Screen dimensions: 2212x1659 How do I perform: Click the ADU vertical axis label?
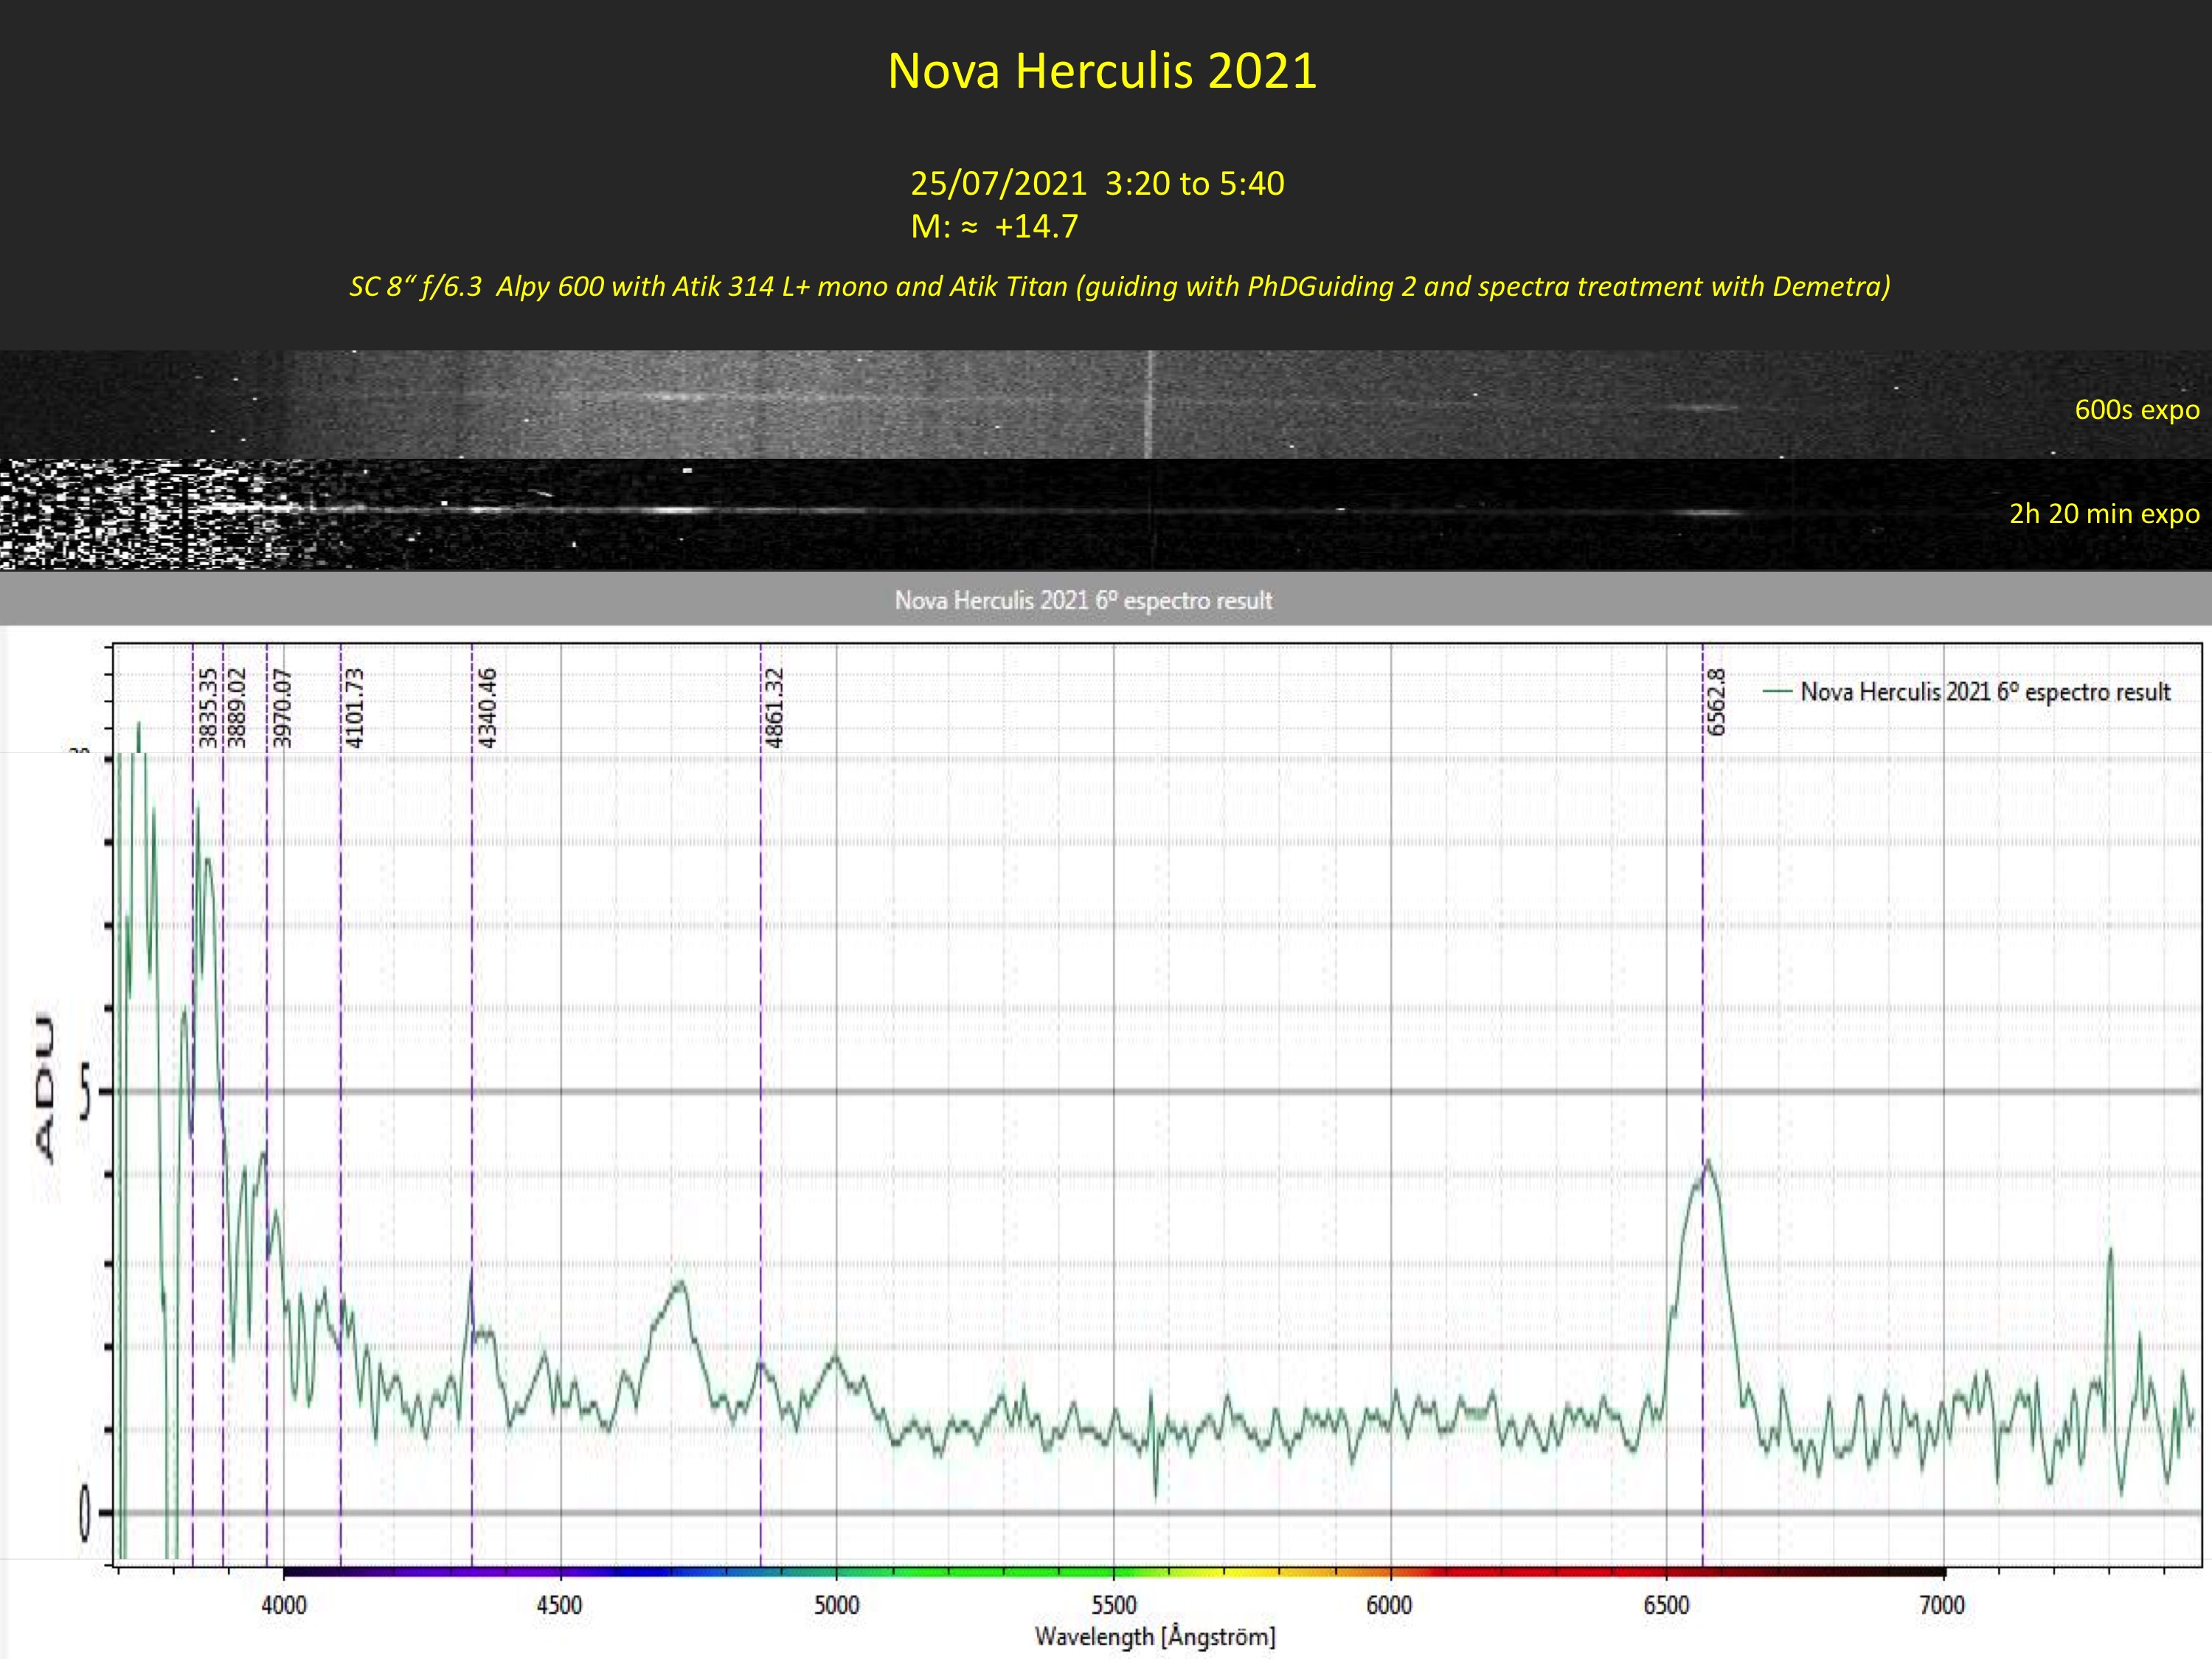[45, 1088]
